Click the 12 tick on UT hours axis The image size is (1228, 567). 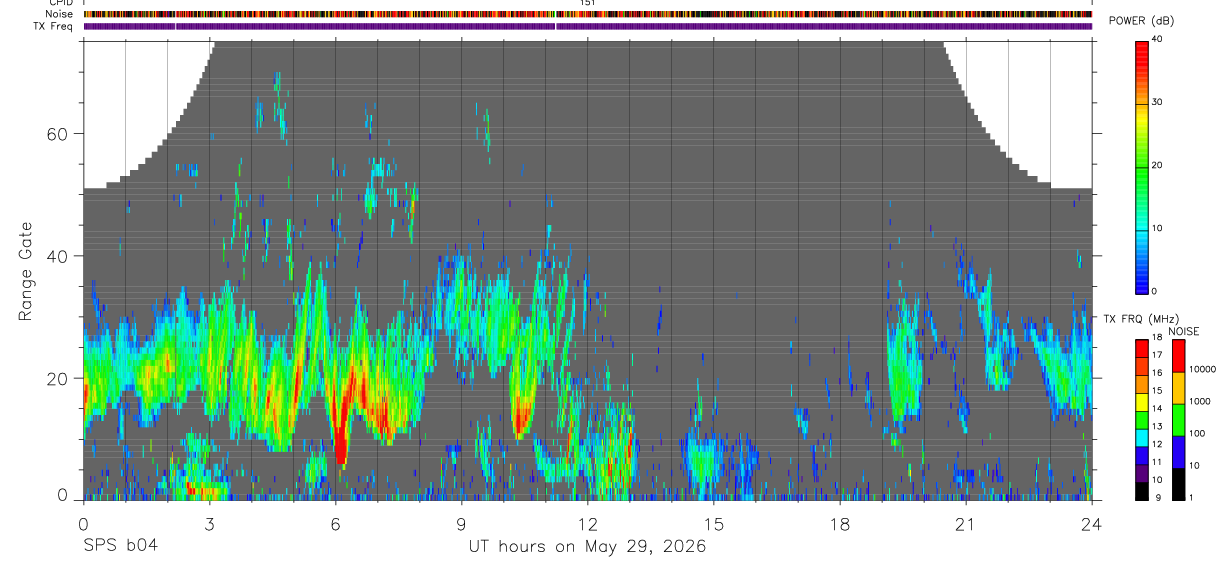(x=587, y=524)
